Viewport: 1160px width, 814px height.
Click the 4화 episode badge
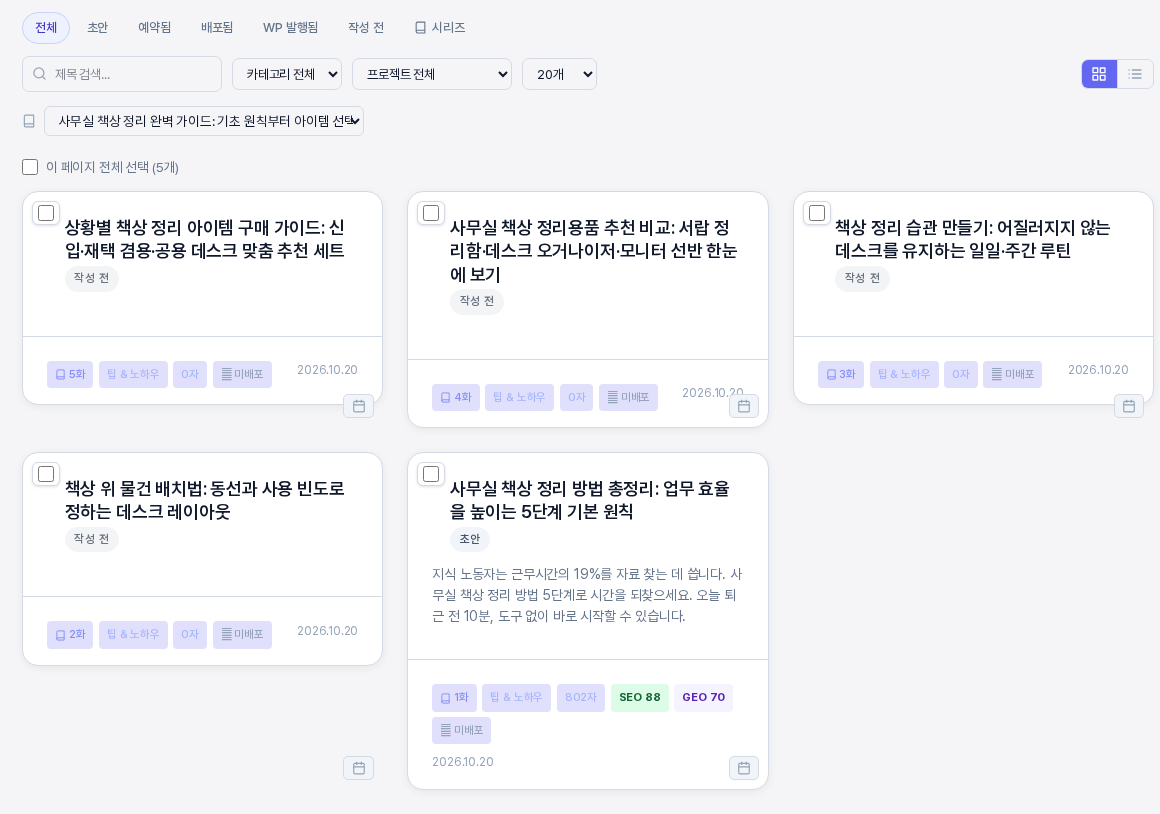[x=456, y=397]
